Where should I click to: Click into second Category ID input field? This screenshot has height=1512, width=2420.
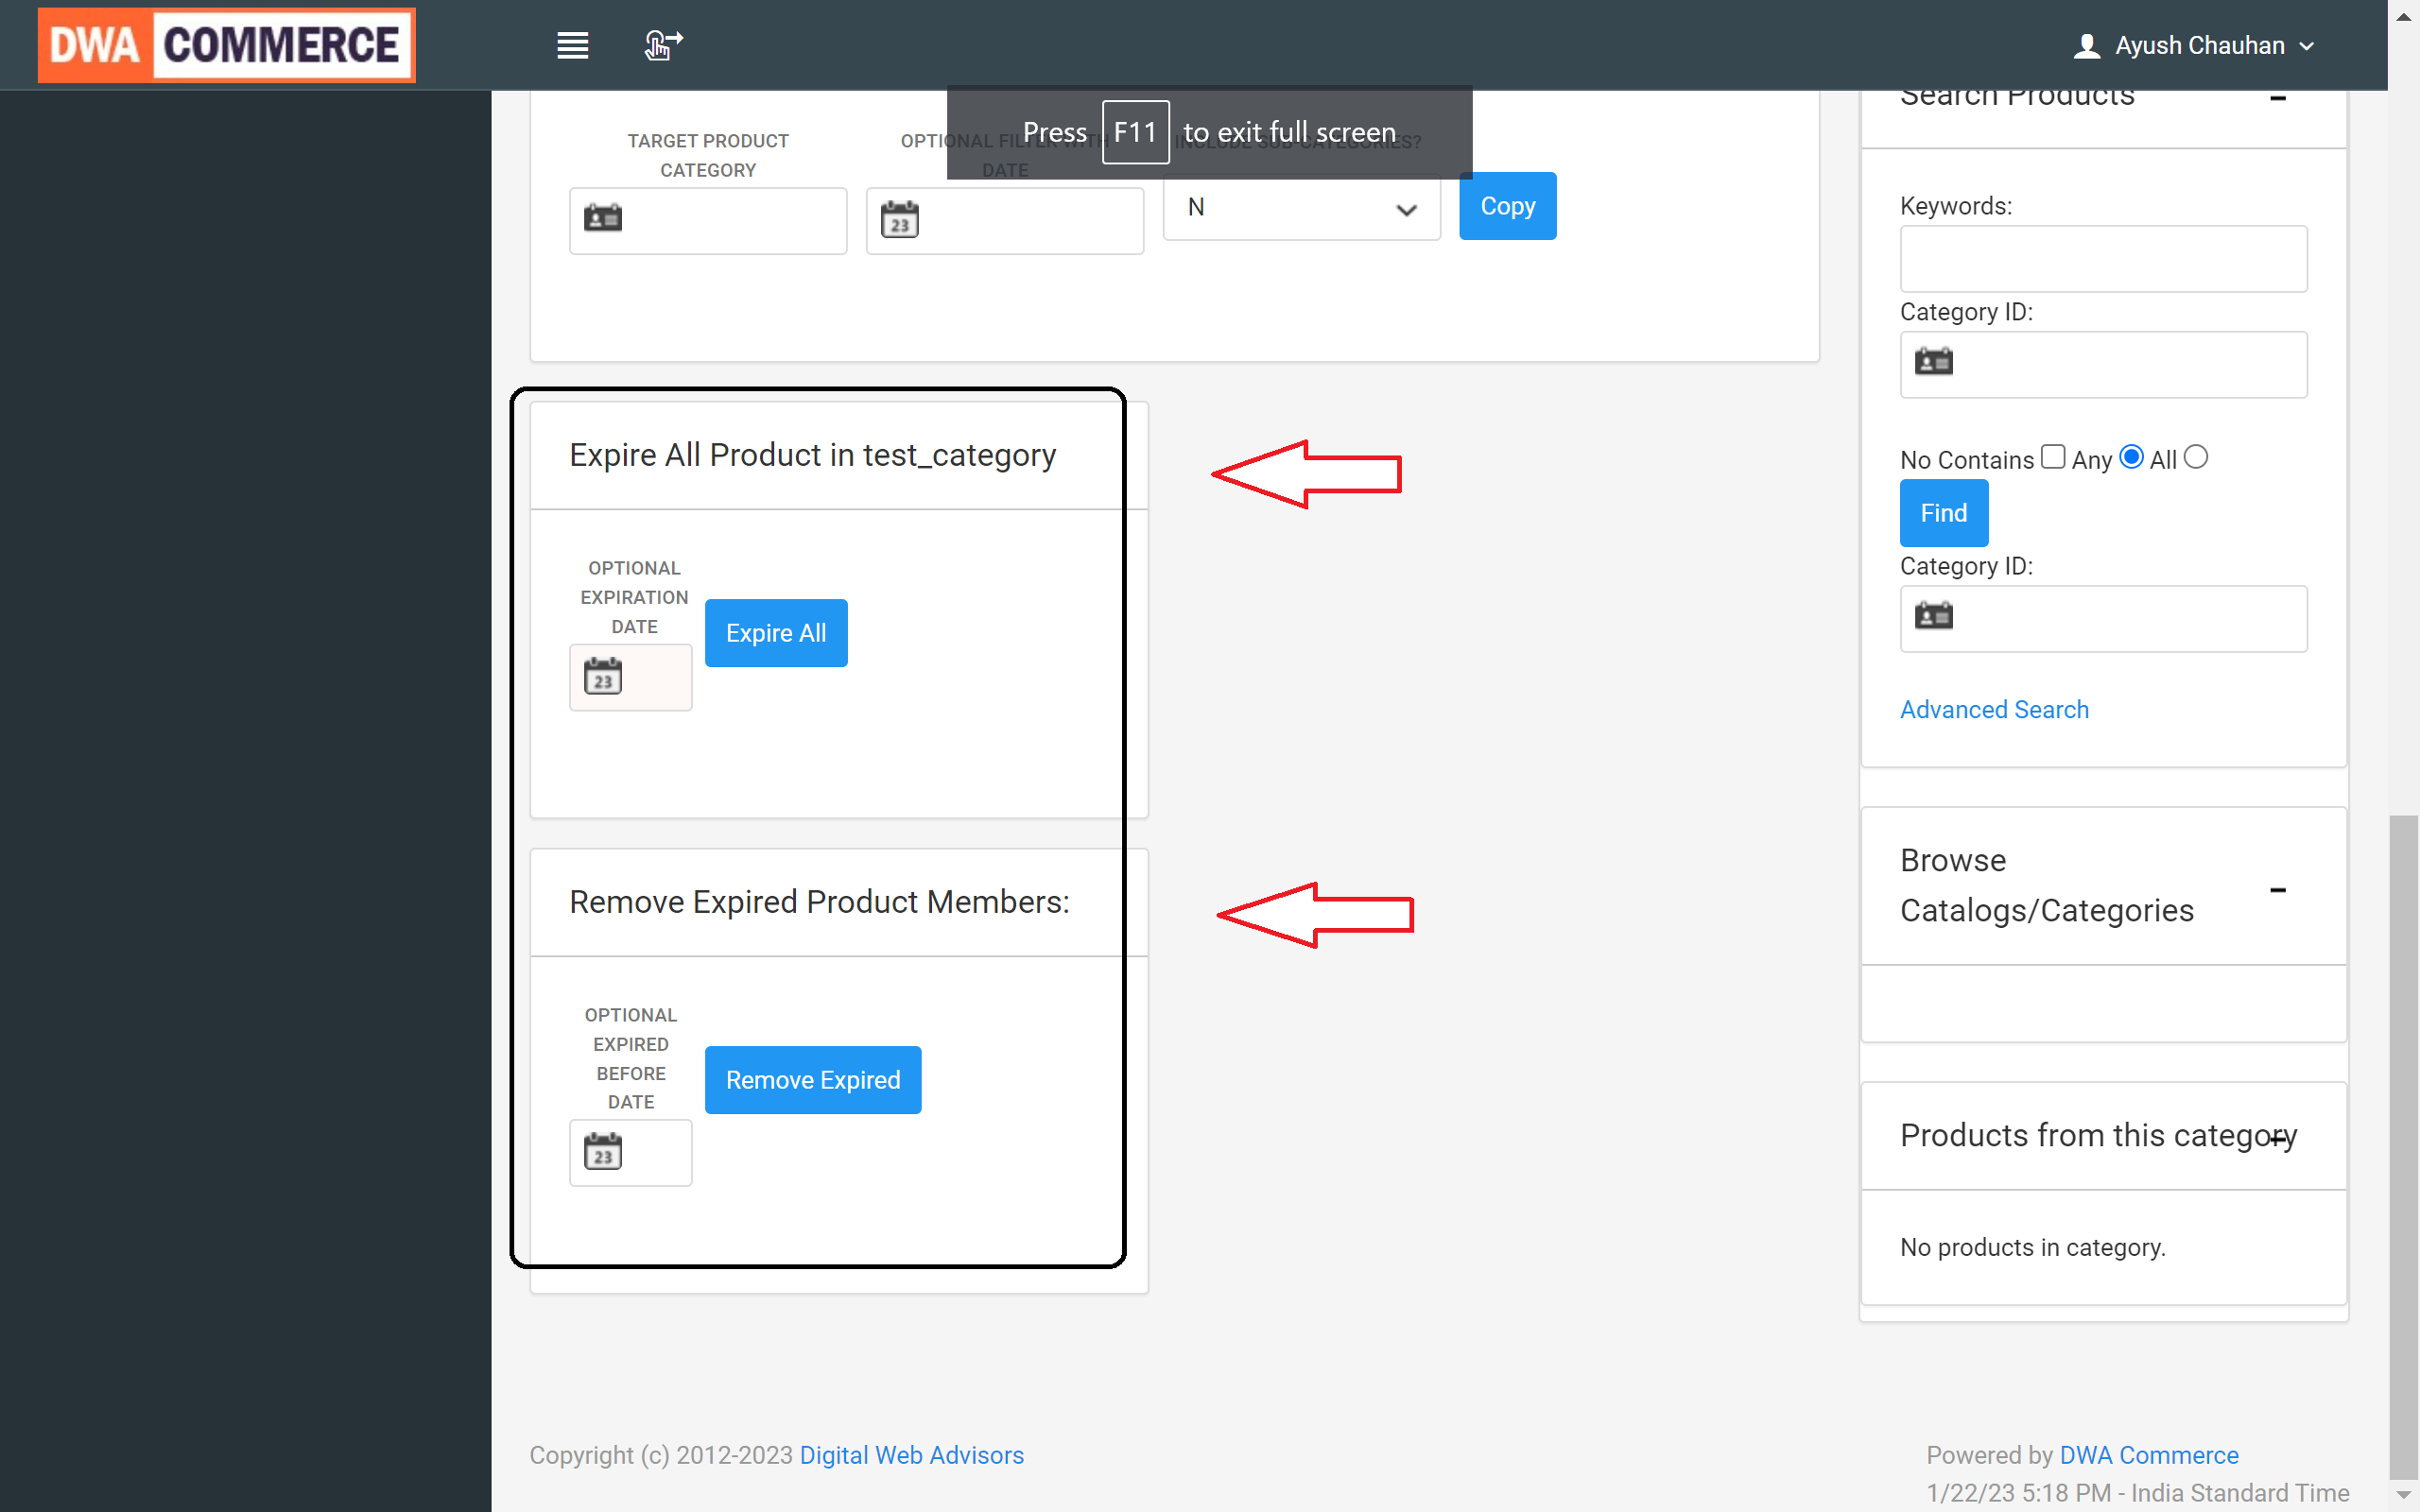coord(2103,619)
